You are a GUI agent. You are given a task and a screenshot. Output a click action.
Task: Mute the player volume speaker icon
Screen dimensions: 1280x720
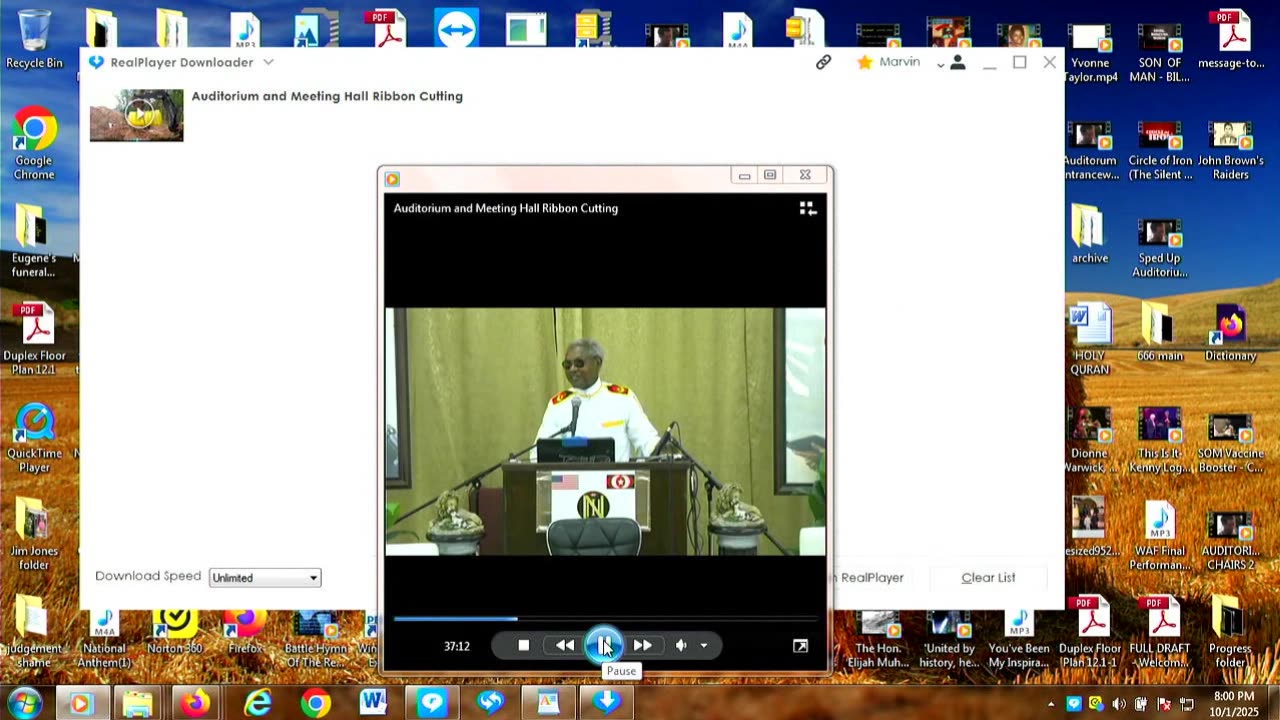coord(681,646)
